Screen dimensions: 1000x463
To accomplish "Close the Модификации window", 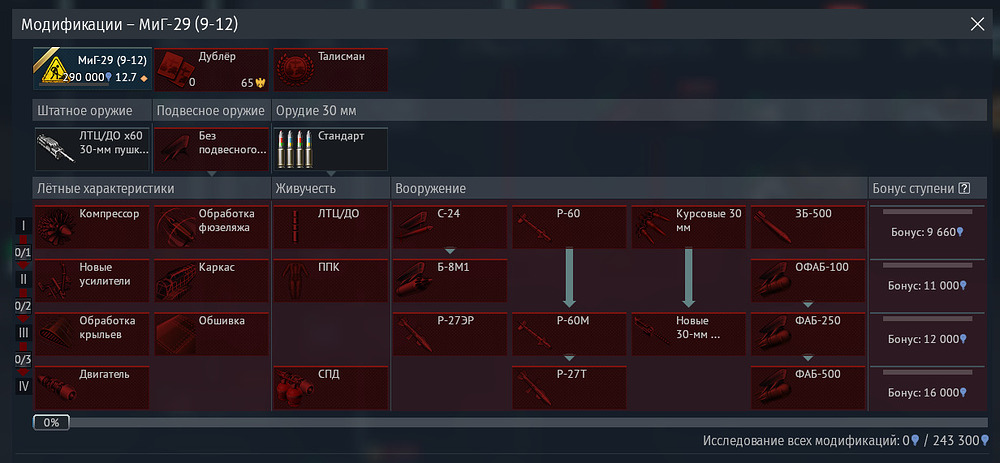I will [977, 24].
